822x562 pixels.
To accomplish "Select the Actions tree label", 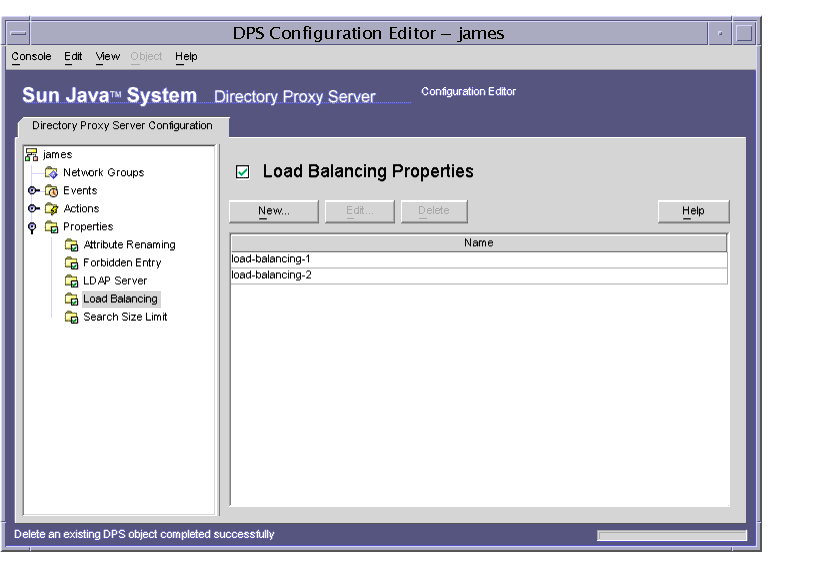I will (x=81, y=209).
